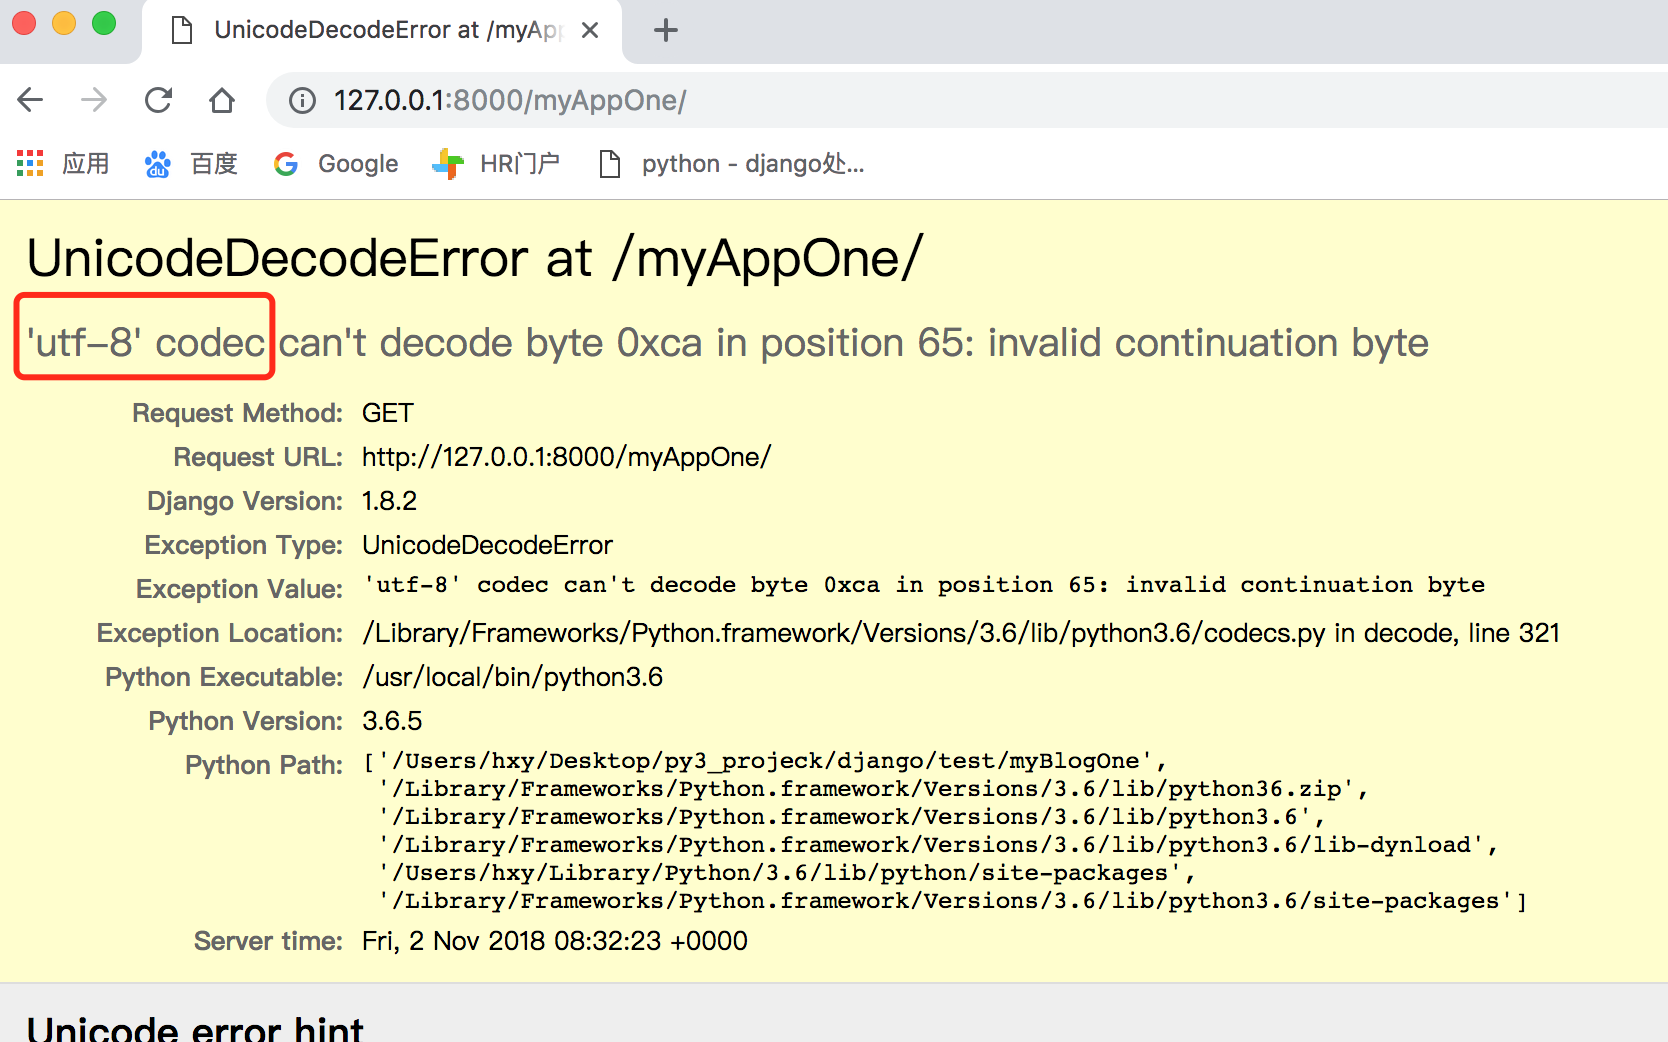
Task: Reload the page with the refresh icon
Action: coord(158,100)
